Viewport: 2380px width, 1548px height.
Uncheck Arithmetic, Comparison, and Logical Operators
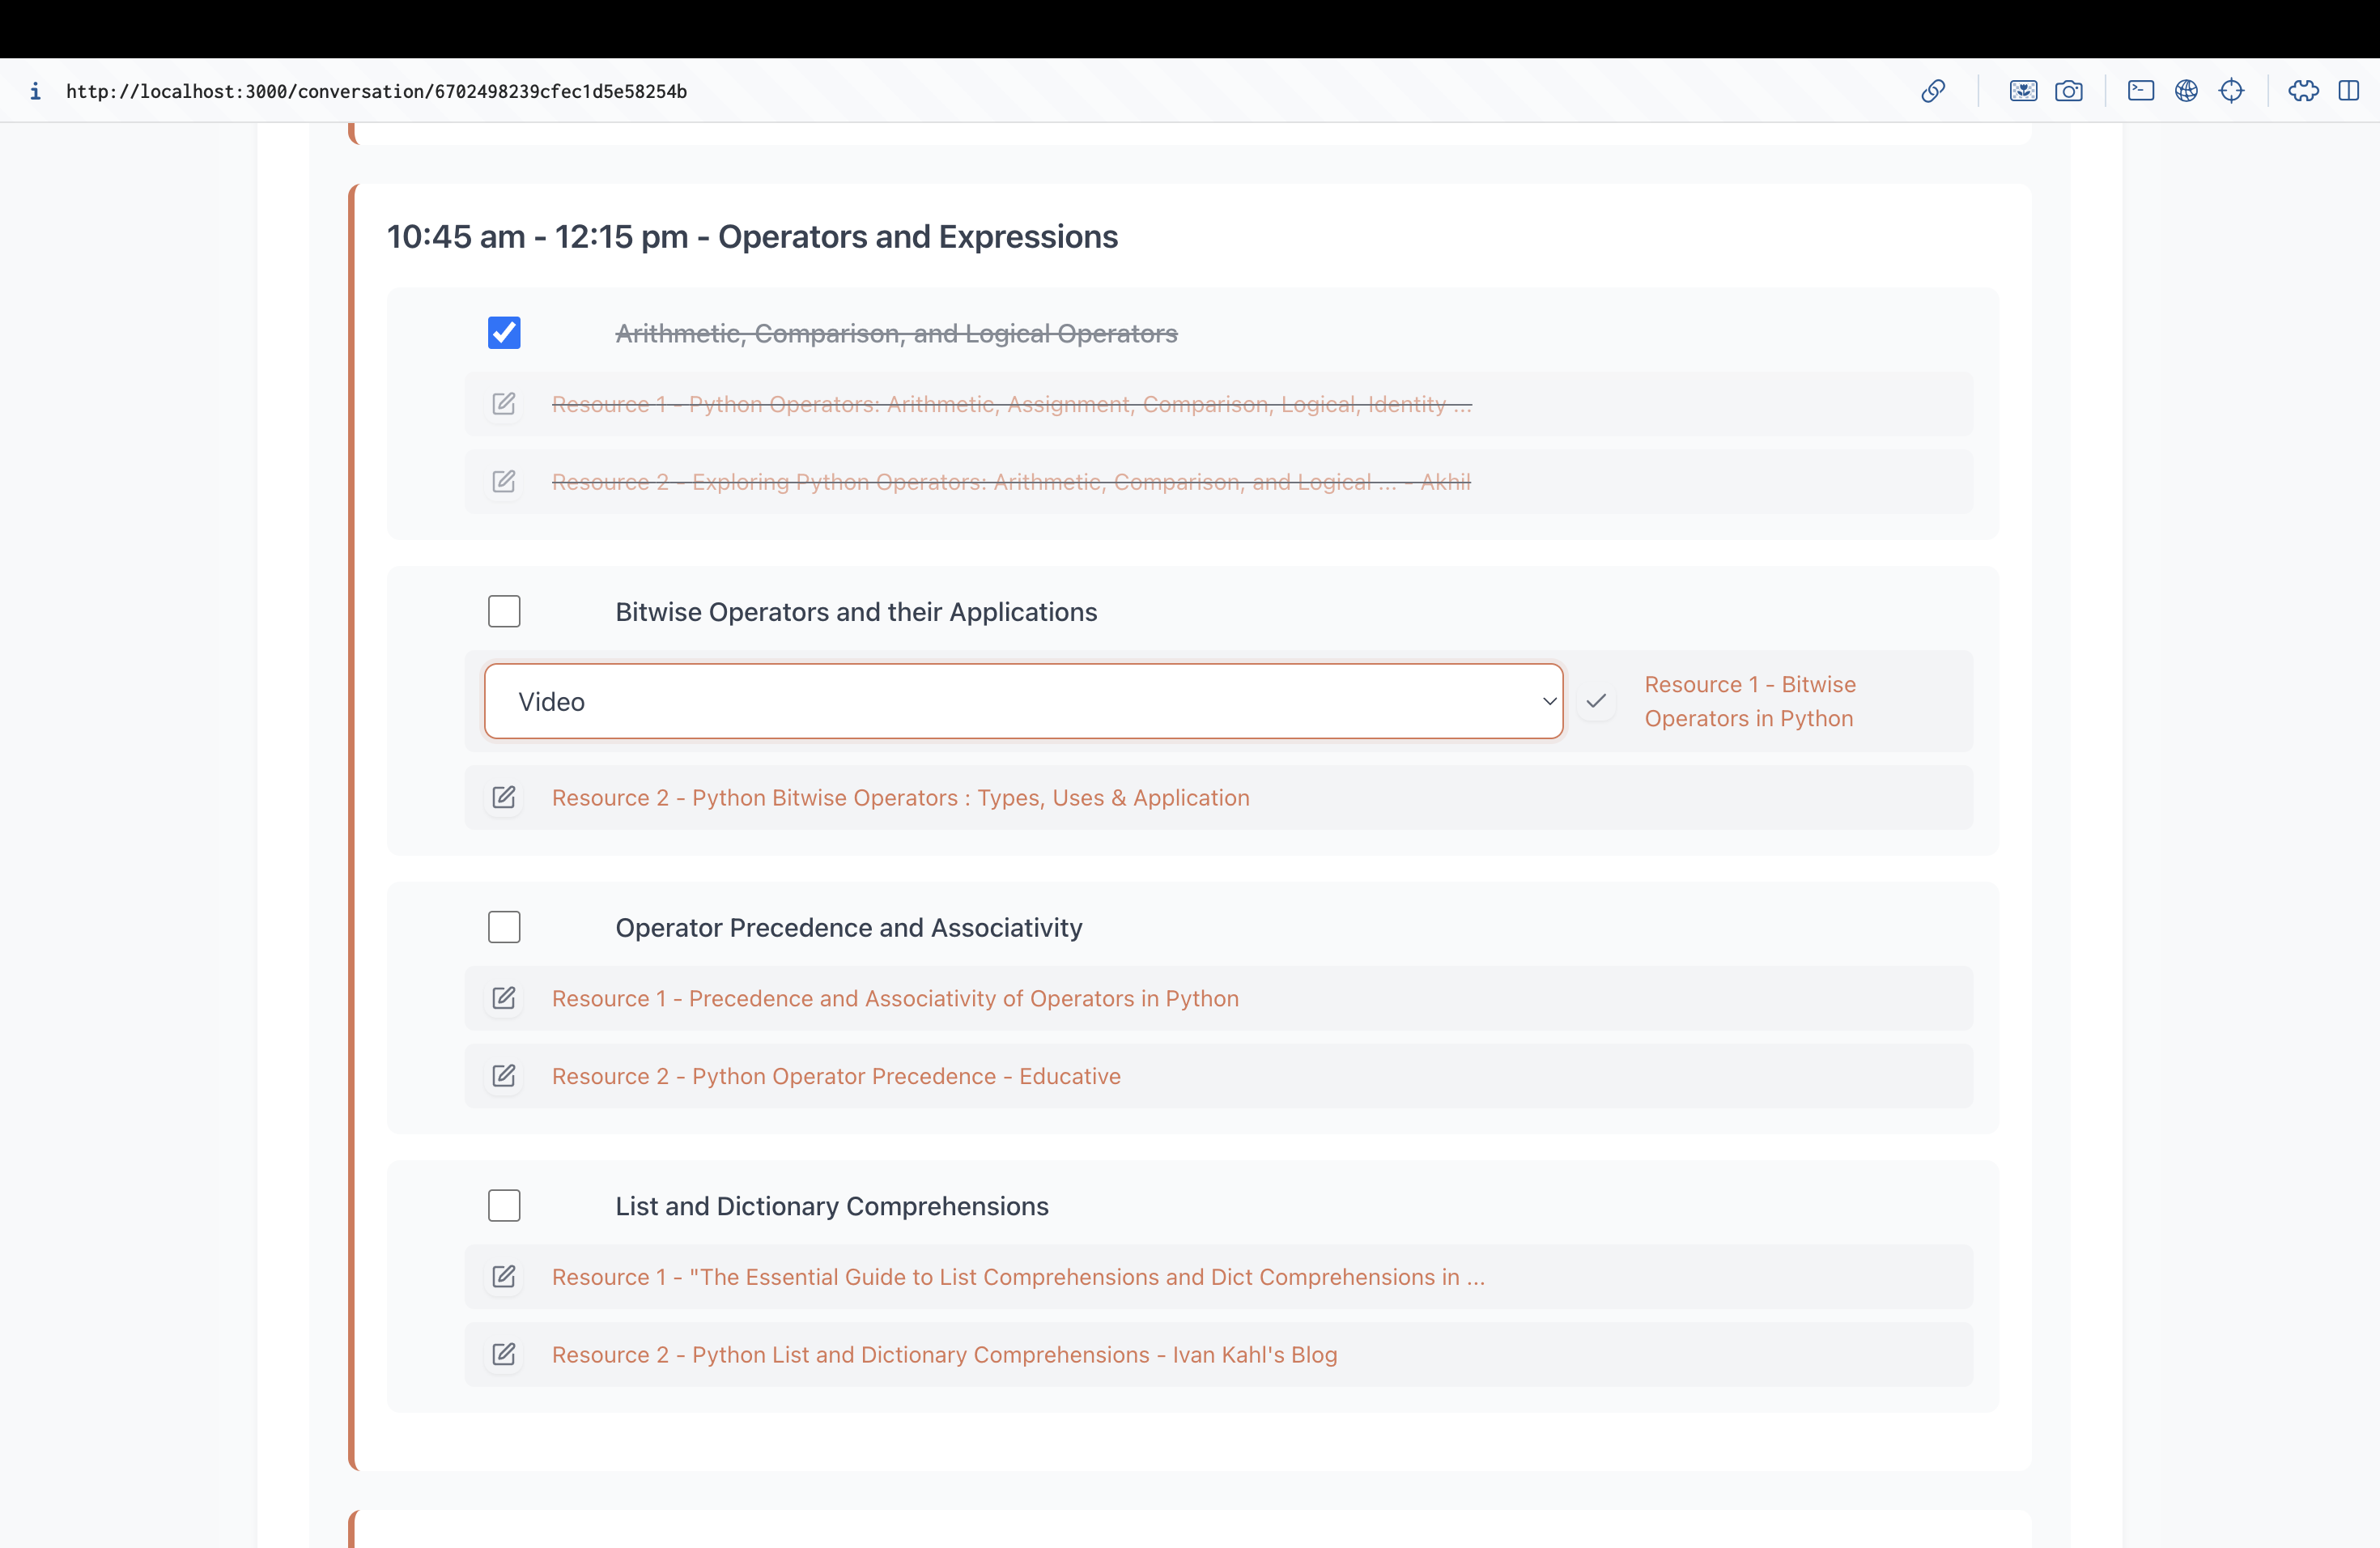504,333
